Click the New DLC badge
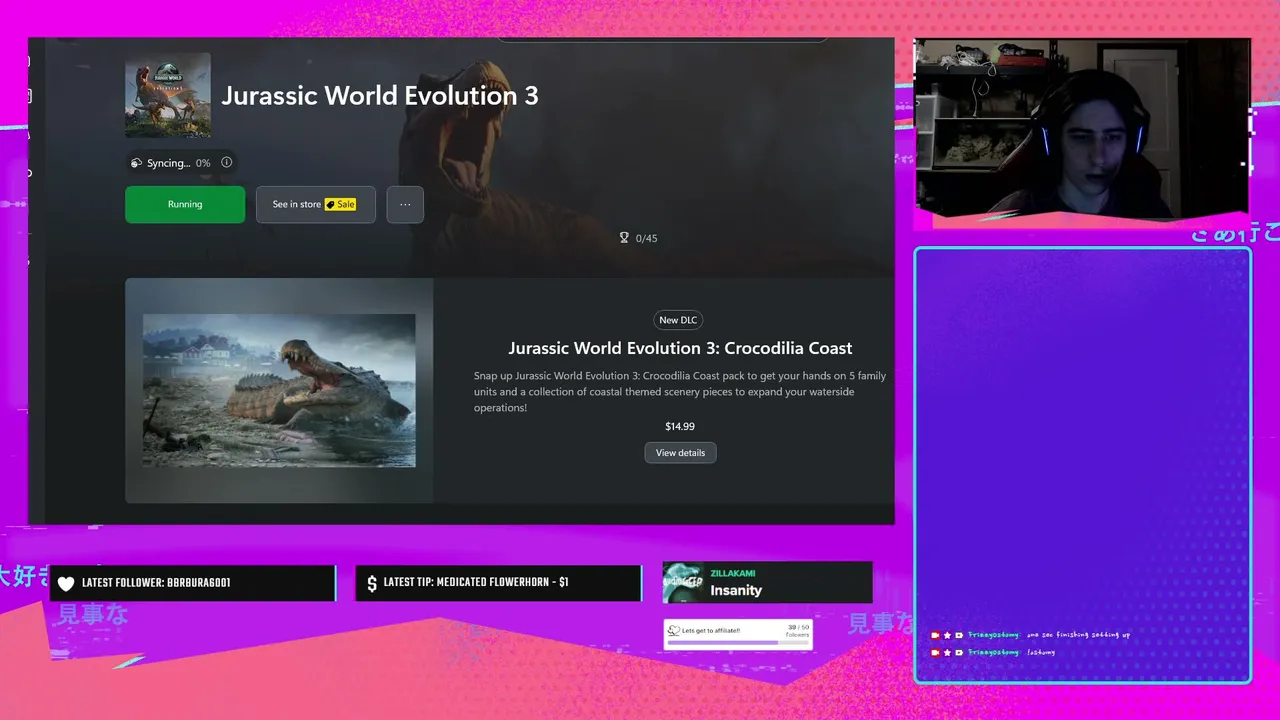The width and height of the screenshot is (1280, 720). coord(678,320)
